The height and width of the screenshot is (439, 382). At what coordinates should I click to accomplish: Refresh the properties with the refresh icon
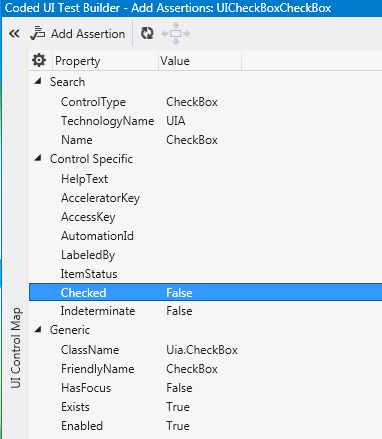click(x=147, y=33)
